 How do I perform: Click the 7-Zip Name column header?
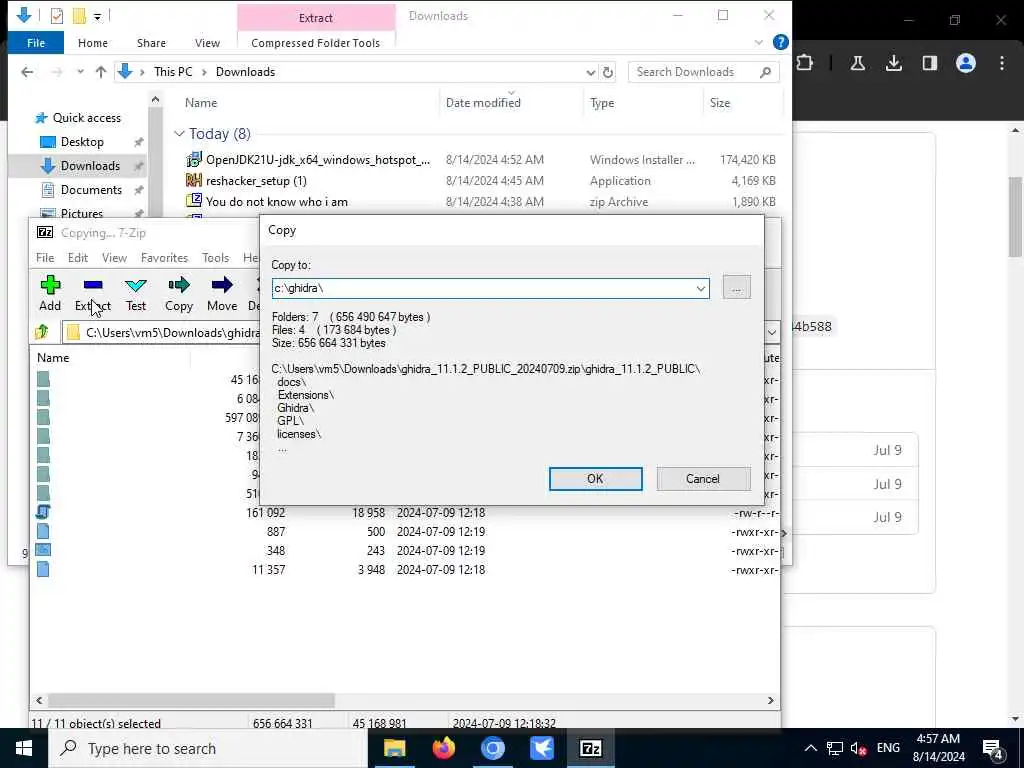coord(53,358)
